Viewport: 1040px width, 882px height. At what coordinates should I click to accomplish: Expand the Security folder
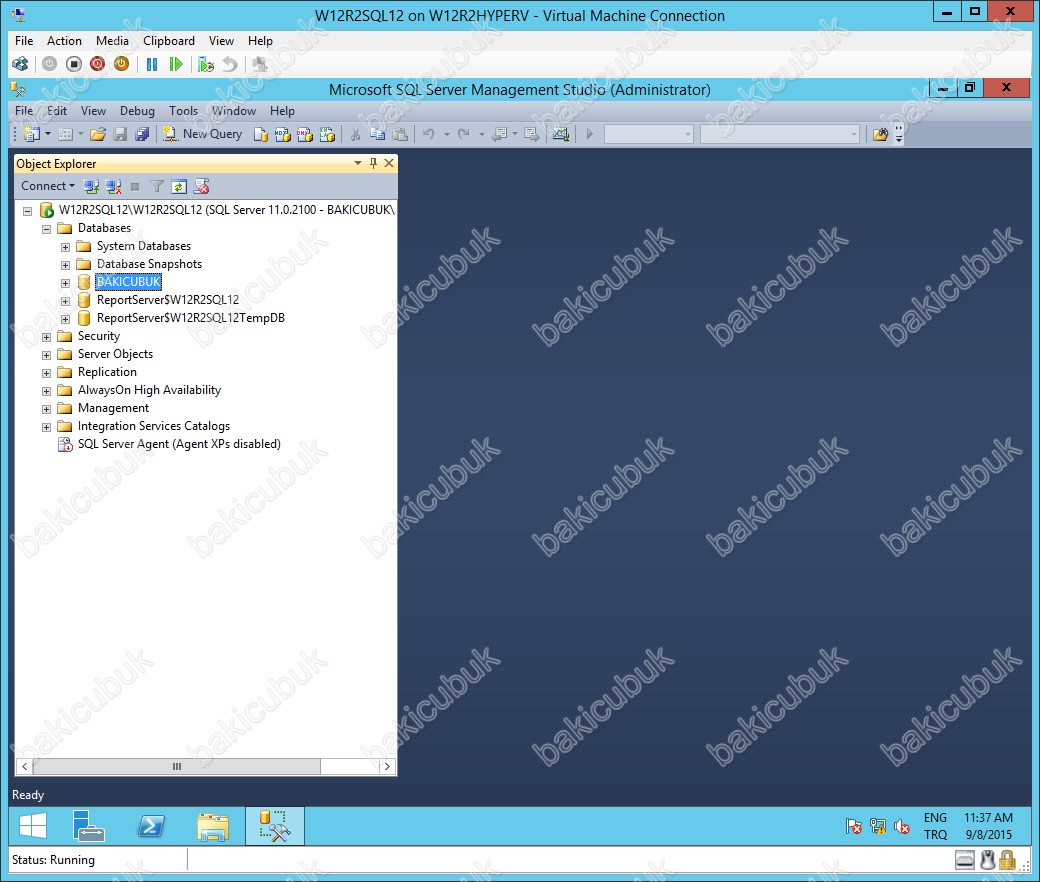(46, 337)
